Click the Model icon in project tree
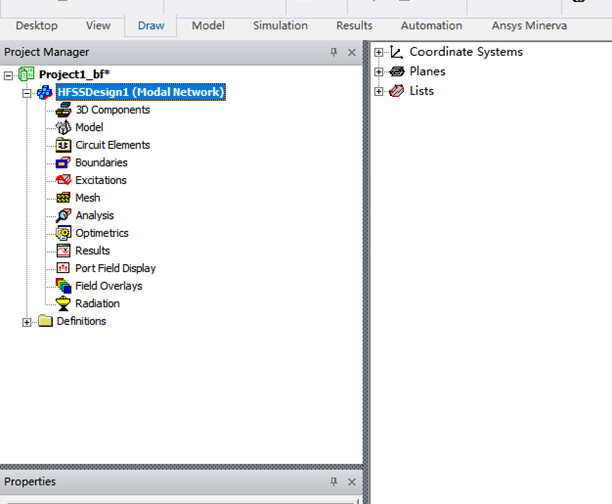This screenshot has width=612, height=504. pyautogui.click(x=63, y=127)
